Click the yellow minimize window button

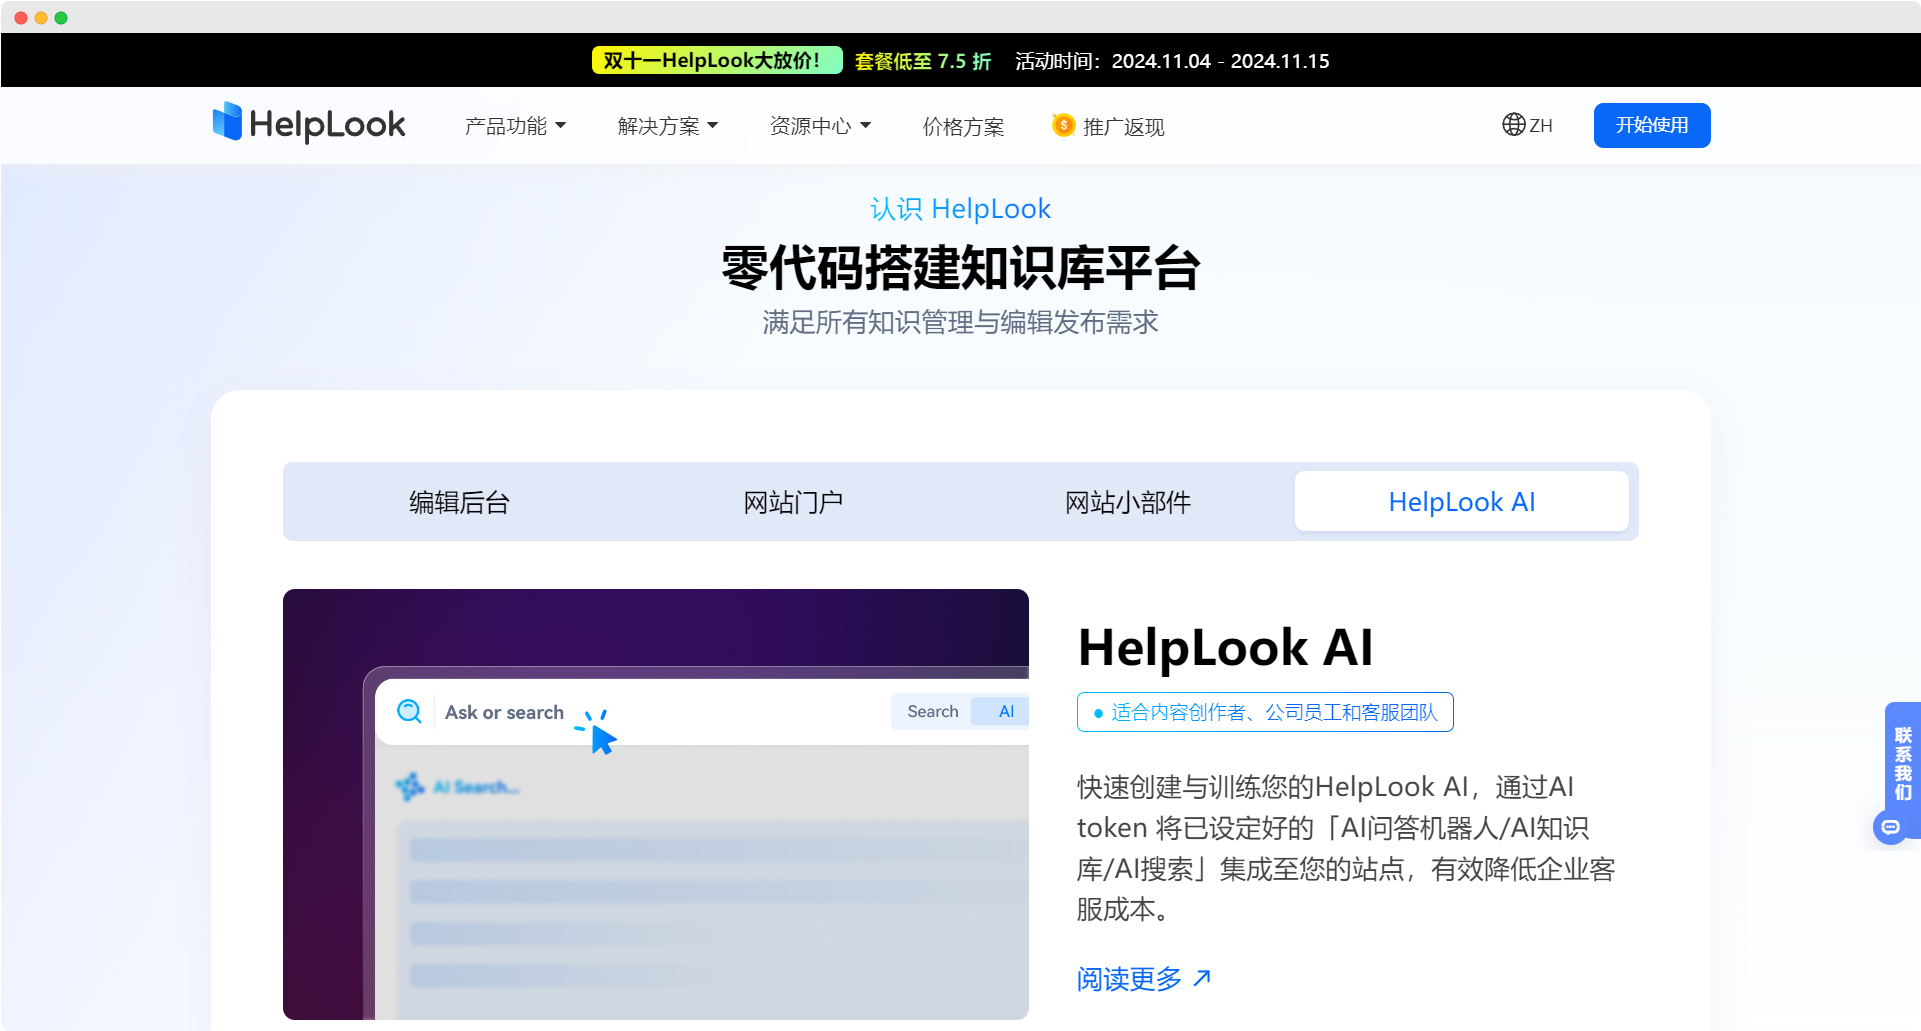pos(41,18)
